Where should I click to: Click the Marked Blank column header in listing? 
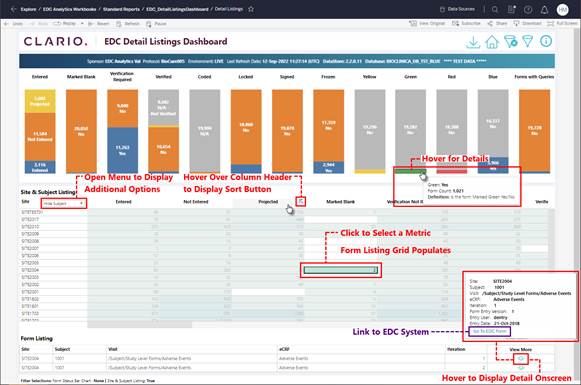click(x=341, y=202)
